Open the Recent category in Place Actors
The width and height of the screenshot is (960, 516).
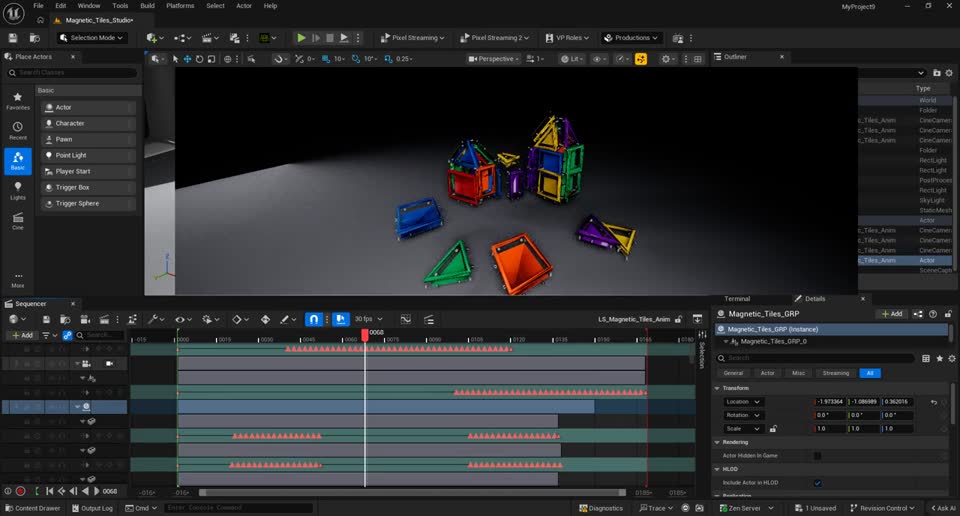coord(18,130)
